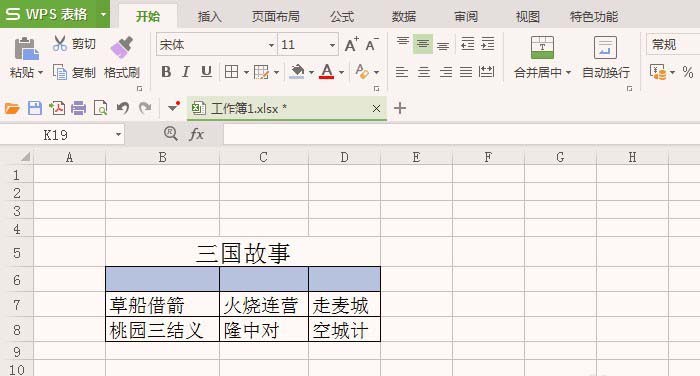This screenshot has width=700, height=376.
Task: Add a new document tab with plus button
Action: [400, 108]
